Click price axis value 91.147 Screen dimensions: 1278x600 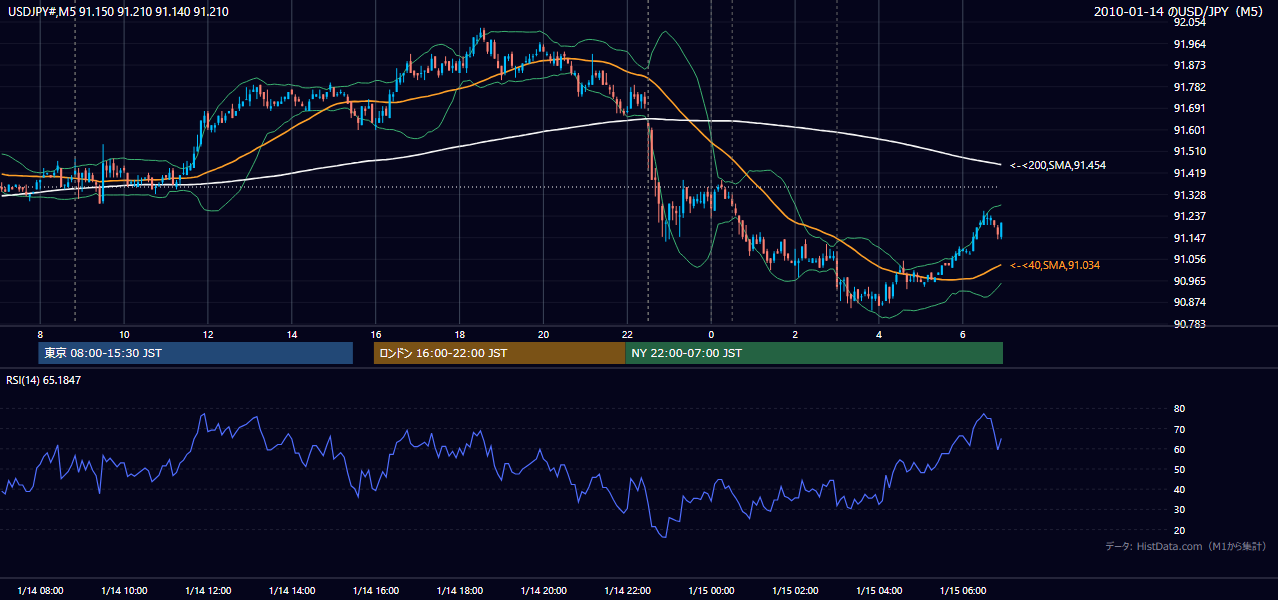(1189, 238)
